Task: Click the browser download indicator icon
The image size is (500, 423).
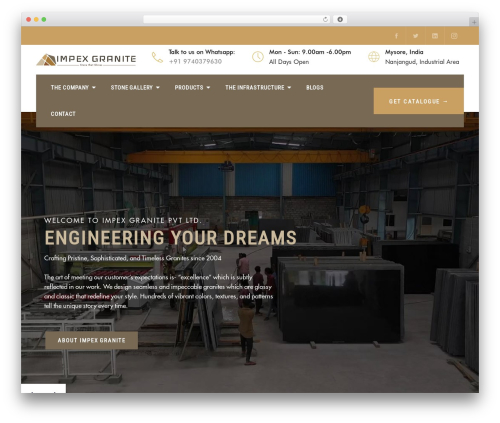Action: pos(340,19)
